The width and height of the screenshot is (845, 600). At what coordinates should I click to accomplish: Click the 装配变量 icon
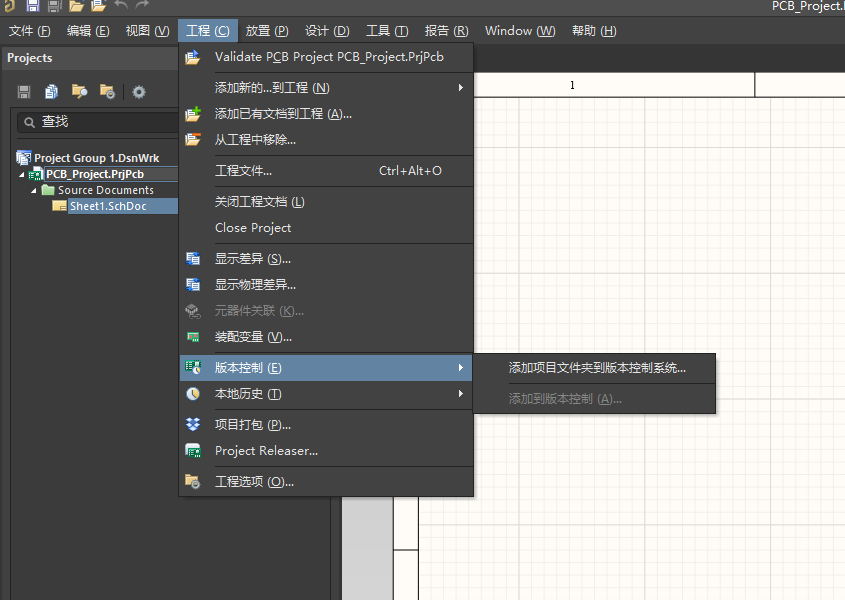click(193, 337)
